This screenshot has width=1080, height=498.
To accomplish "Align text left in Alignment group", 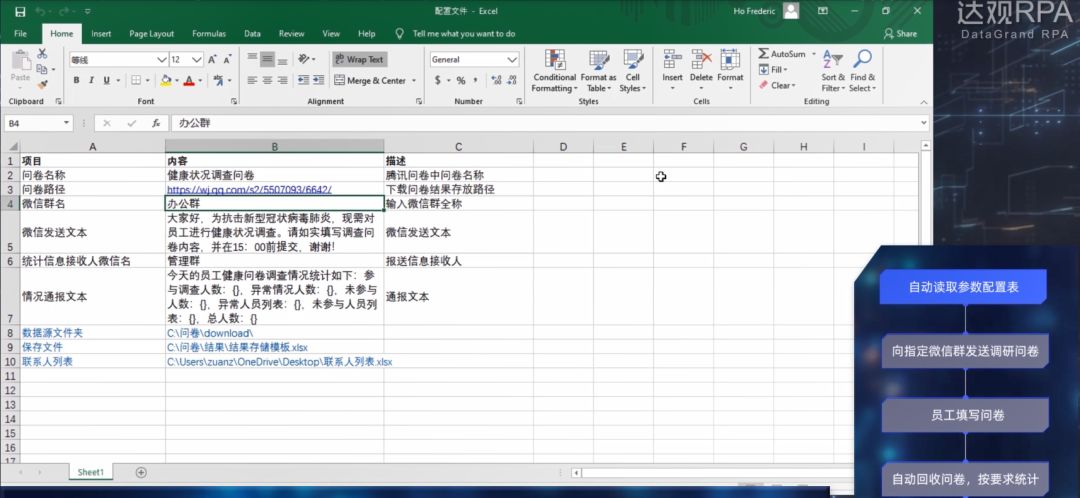I will (x=252, y=81).
